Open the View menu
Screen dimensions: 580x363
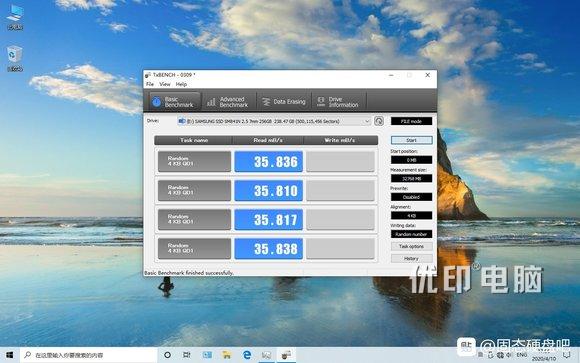pos(165,84)
